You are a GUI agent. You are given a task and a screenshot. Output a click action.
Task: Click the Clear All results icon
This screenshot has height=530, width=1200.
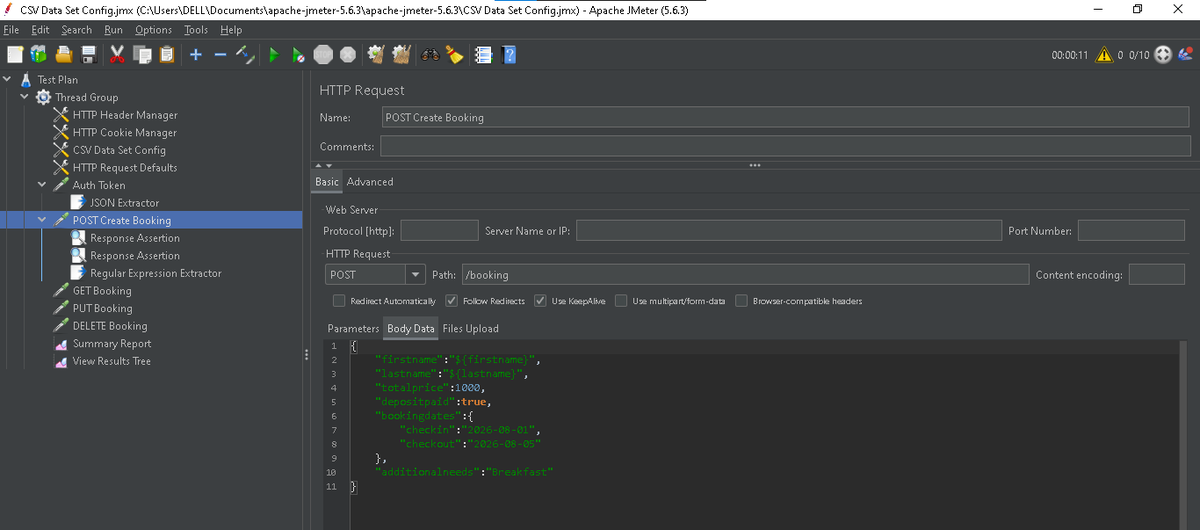tap(401, 54)
